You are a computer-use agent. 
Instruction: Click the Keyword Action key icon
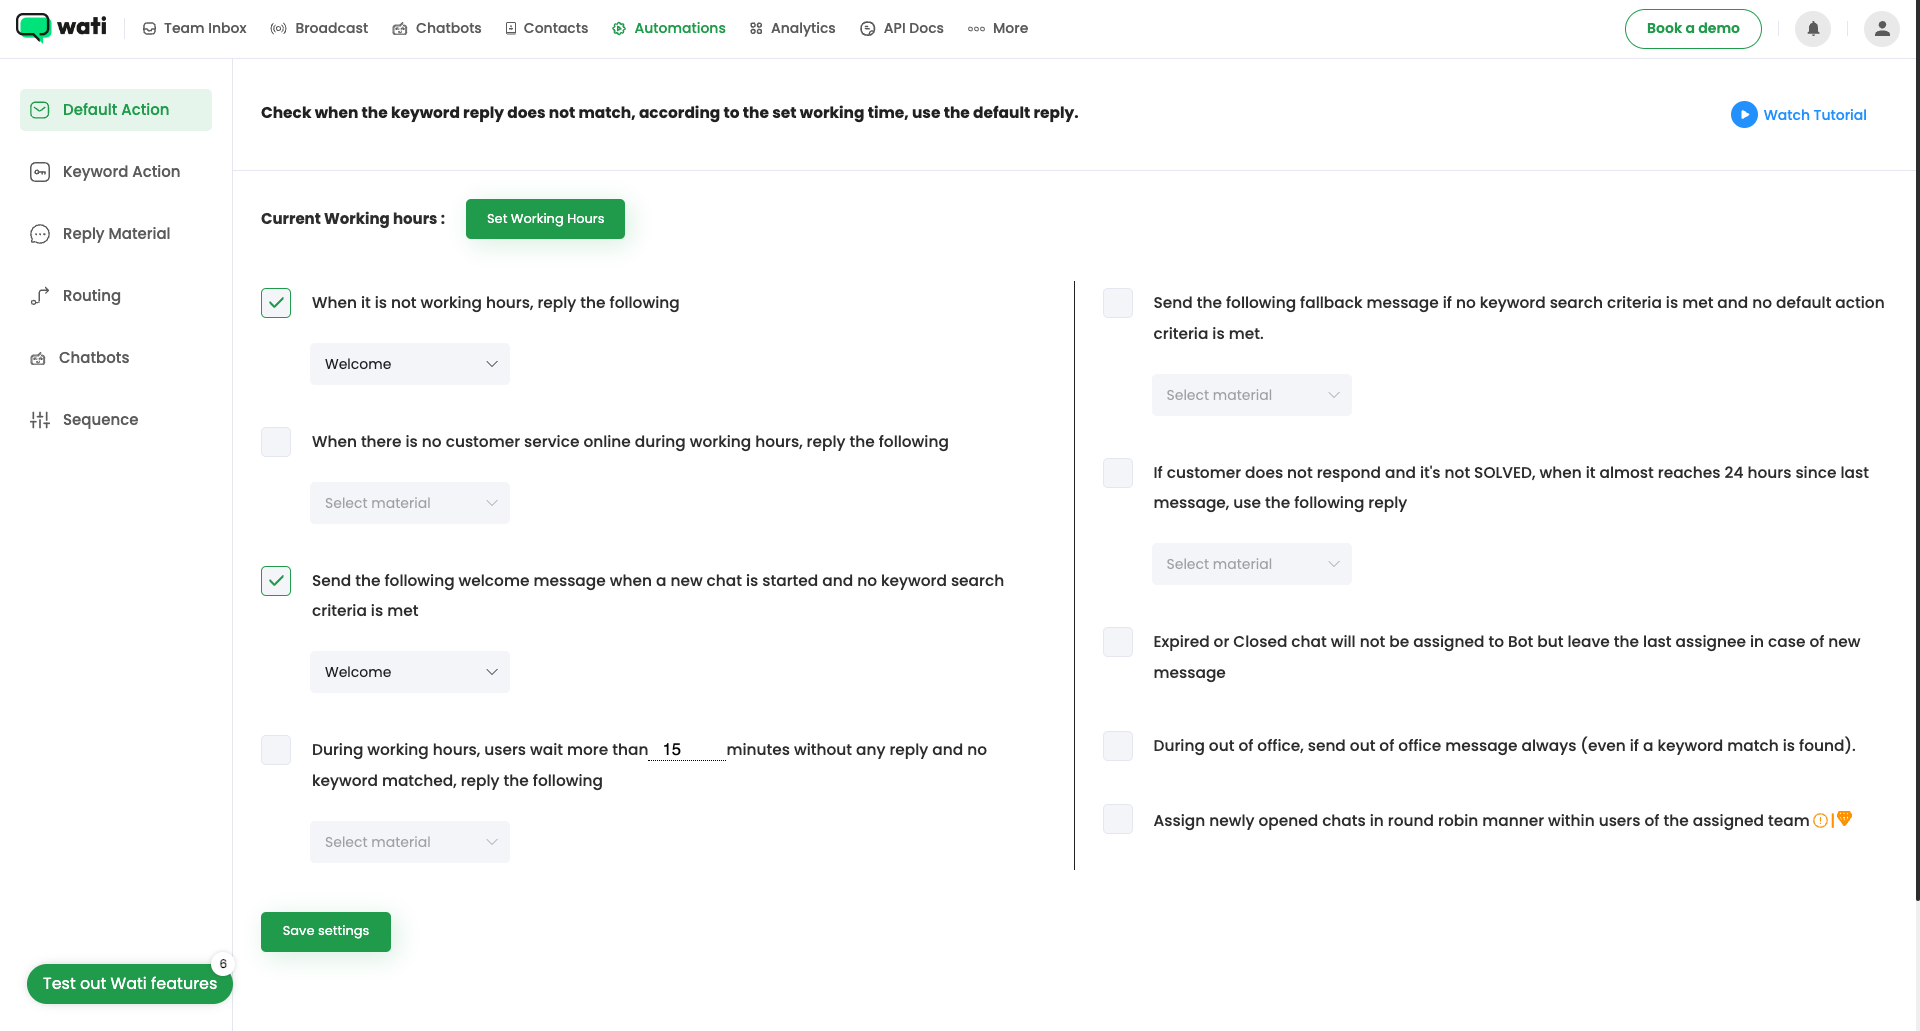(x=40, y=172)
